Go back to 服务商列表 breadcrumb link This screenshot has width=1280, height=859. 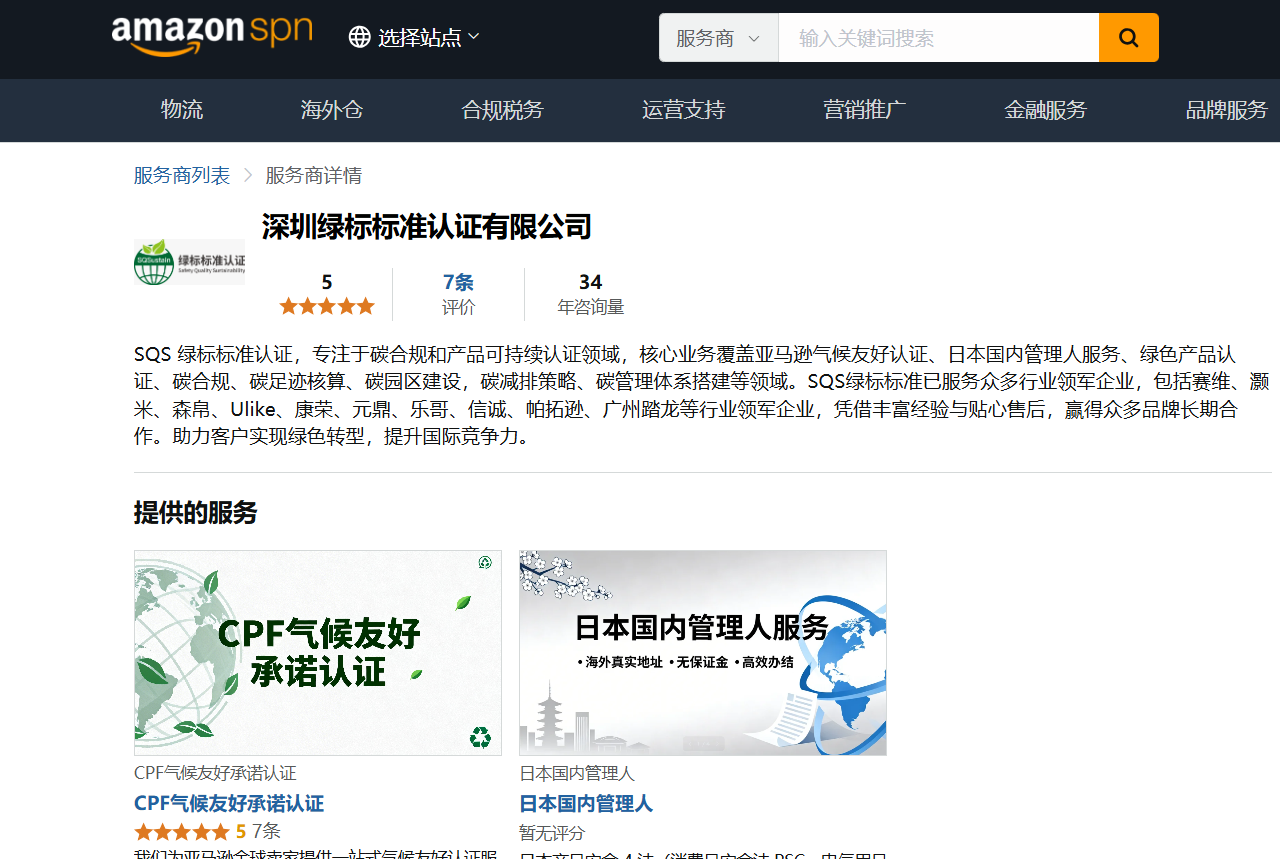click(182, 176)
